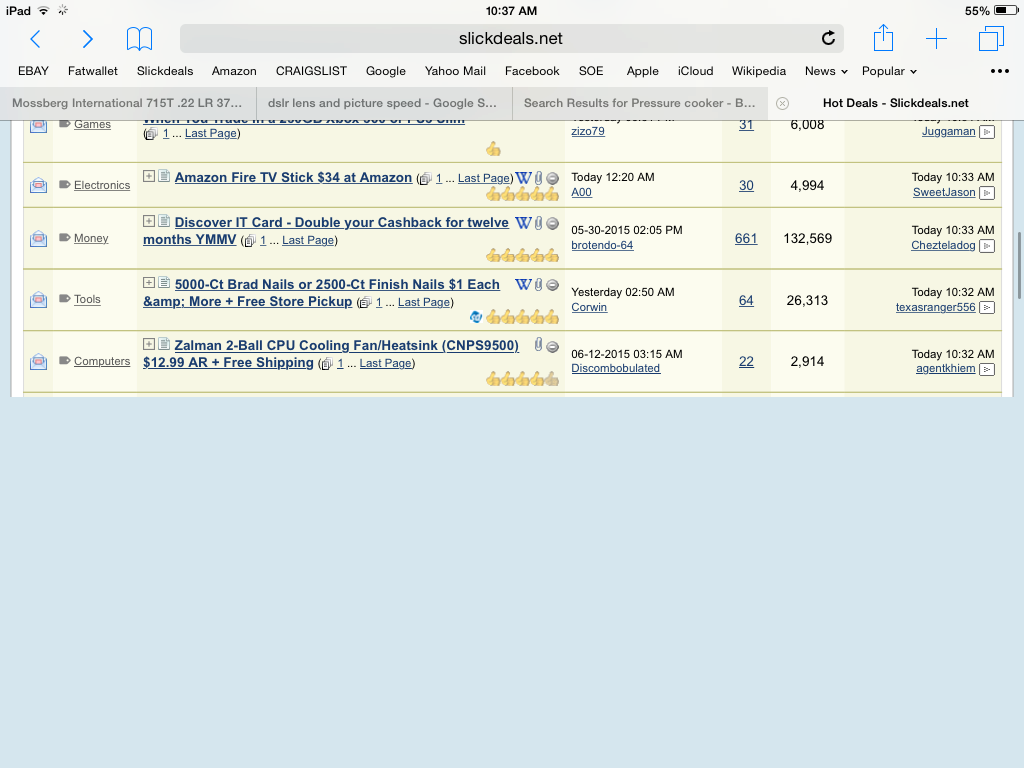Viewport: 1024px width, 768px height.
Task: Open Wikipedia favorites bookmark
Action: (x=758, y=71)
